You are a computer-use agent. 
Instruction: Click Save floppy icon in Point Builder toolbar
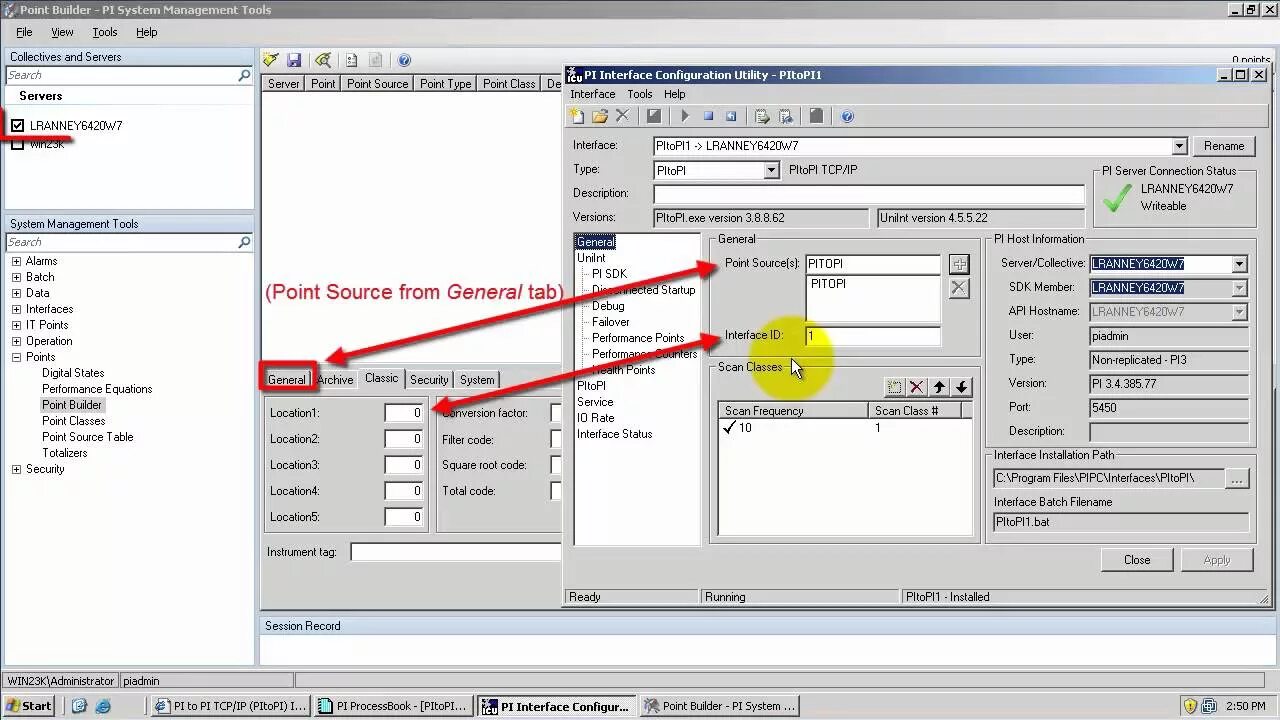294,60
